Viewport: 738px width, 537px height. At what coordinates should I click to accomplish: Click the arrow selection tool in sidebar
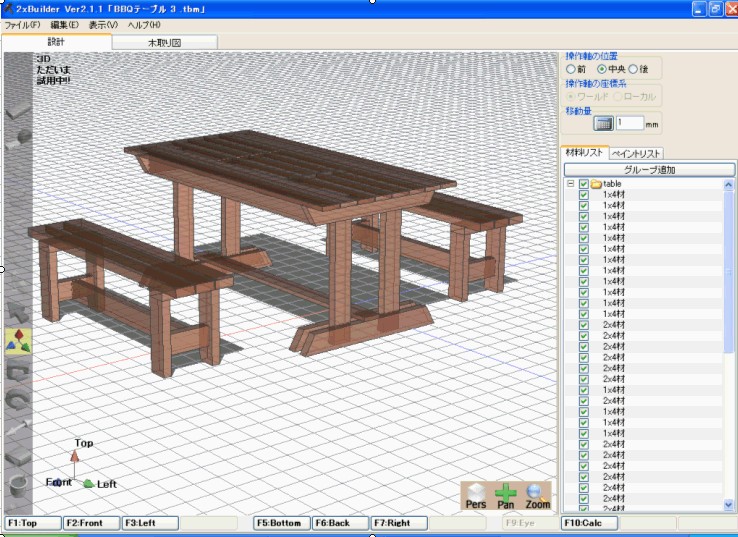(x=18, y=313)
